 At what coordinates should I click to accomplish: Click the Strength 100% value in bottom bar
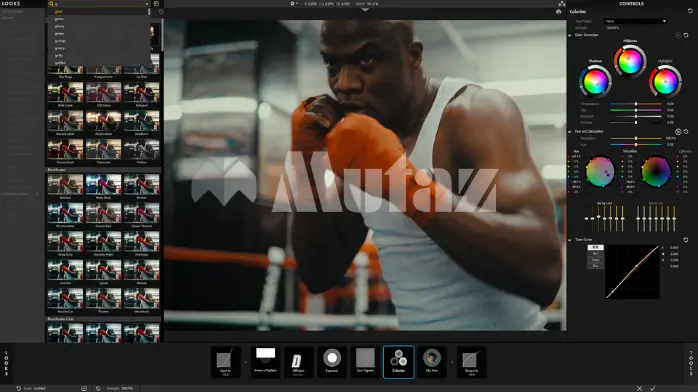click(127, 388)
